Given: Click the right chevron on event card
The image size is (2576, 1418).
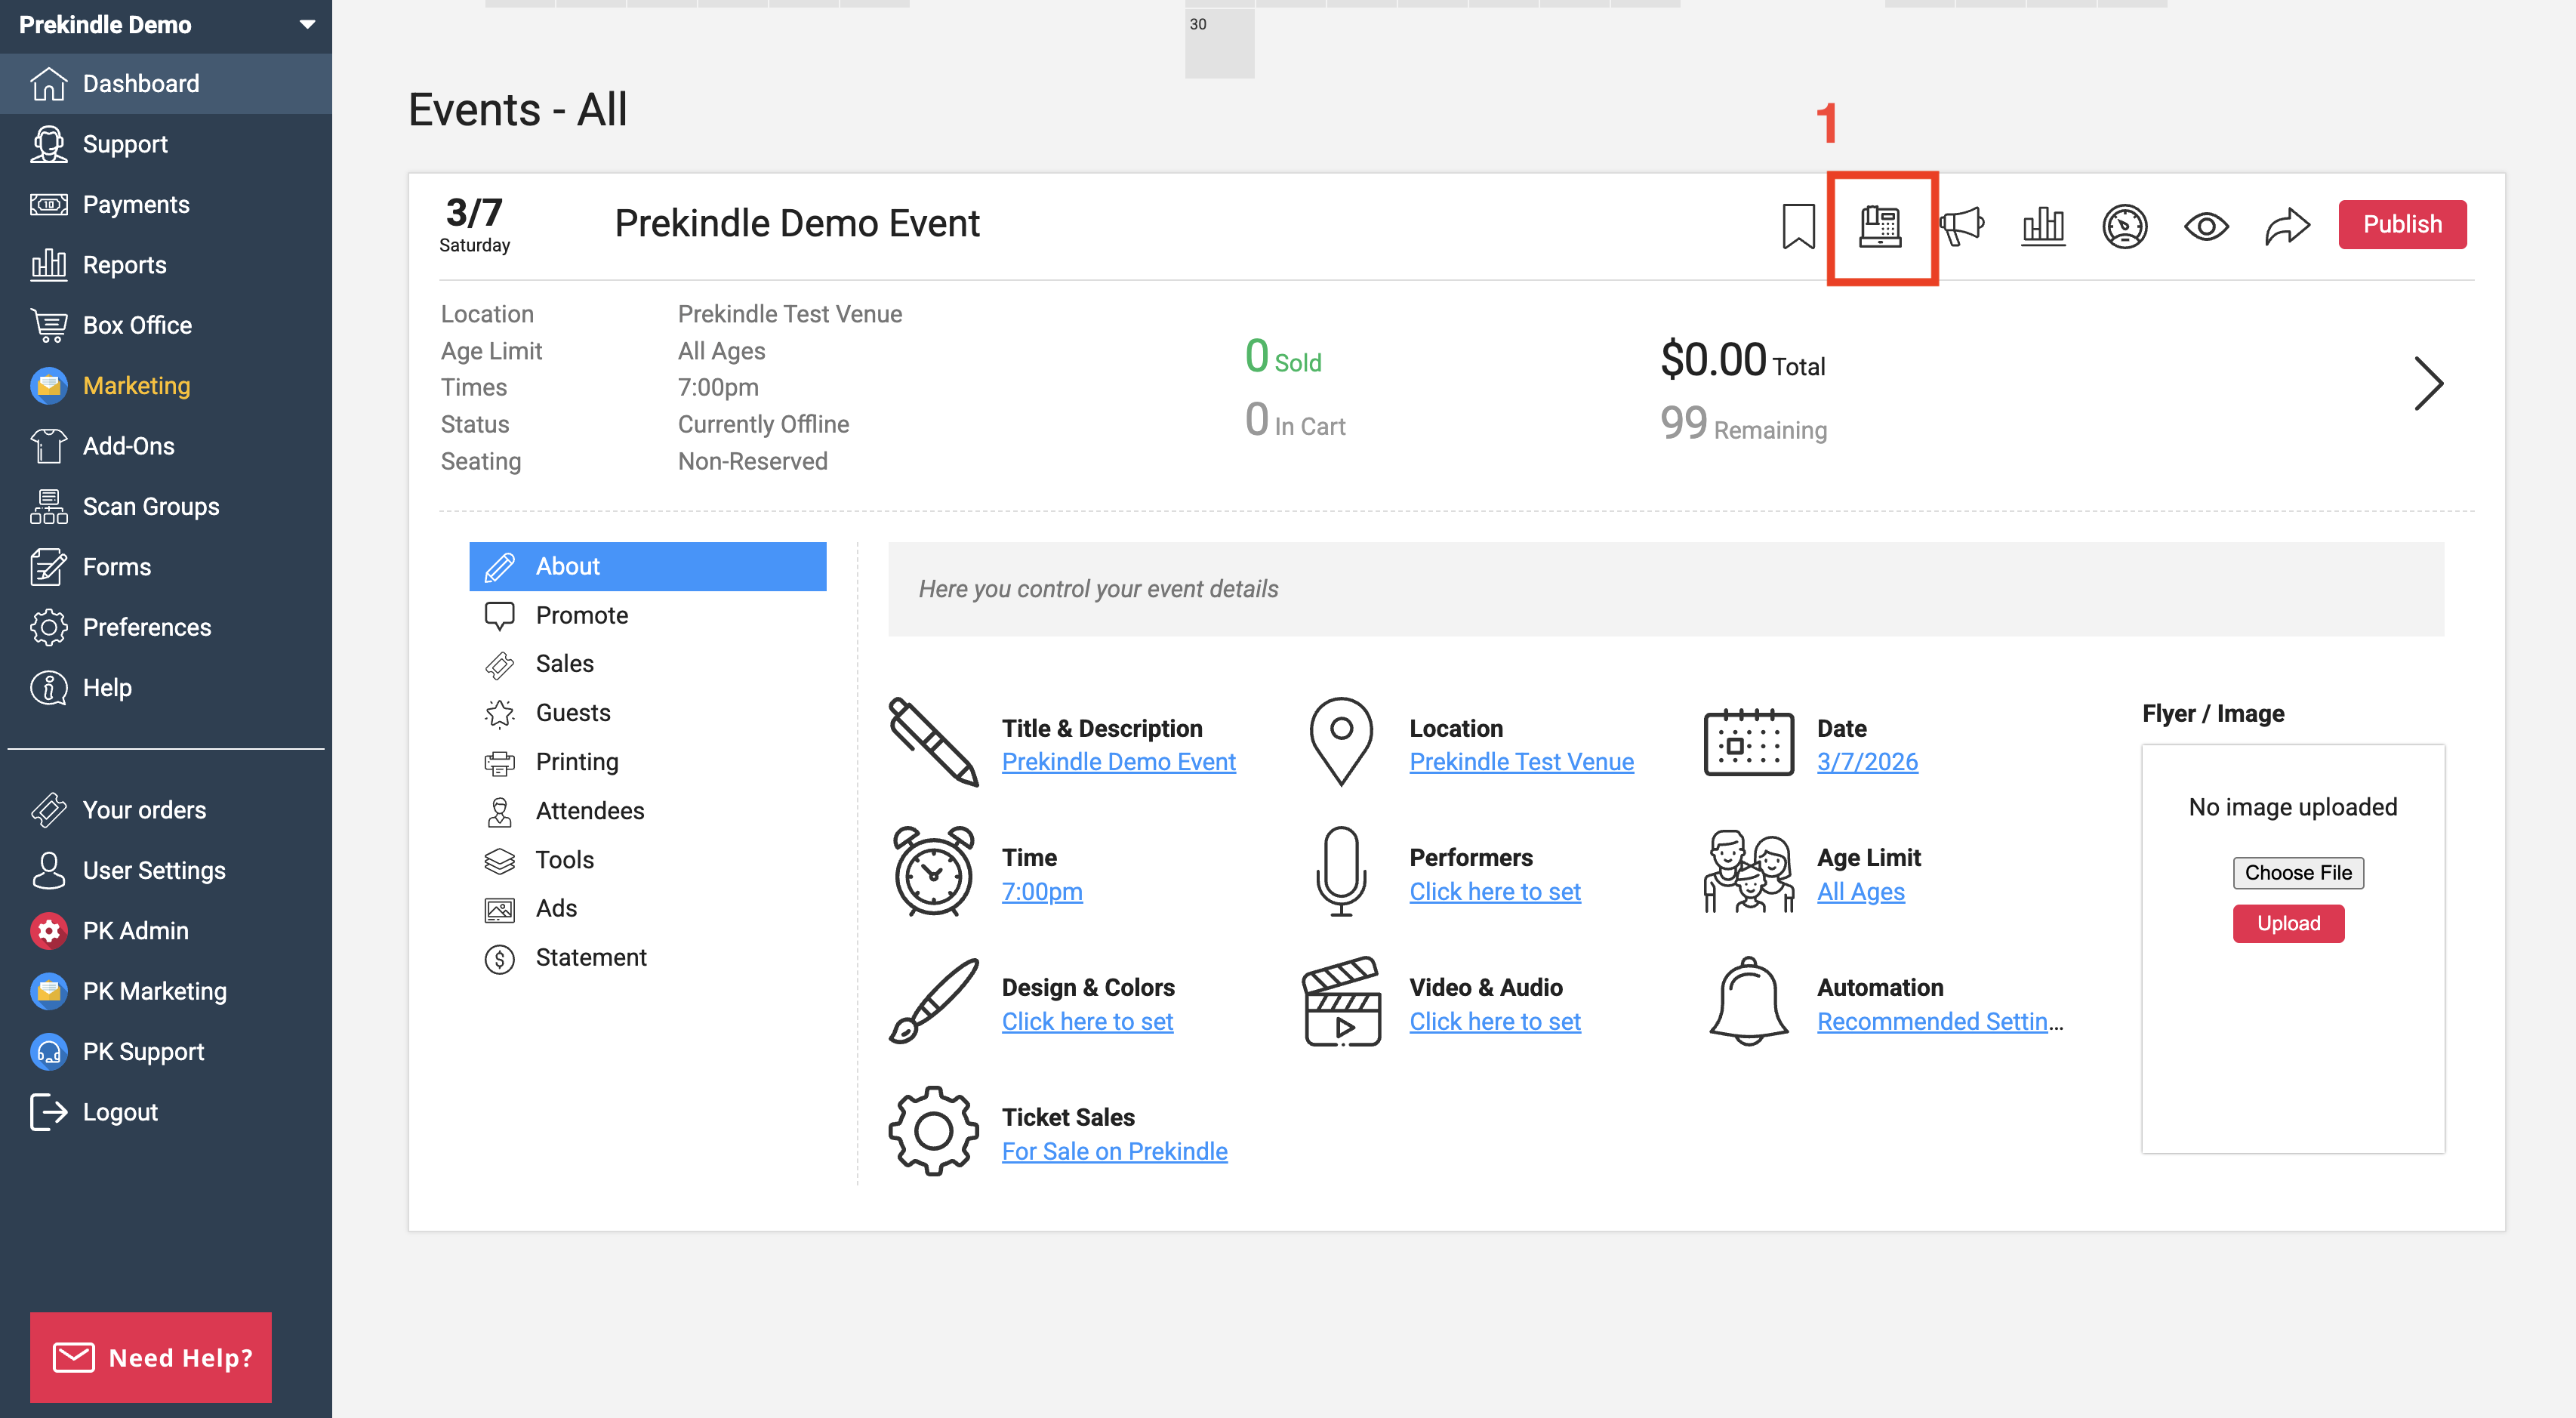Looking at the screenshot, I should (2428, 384).
